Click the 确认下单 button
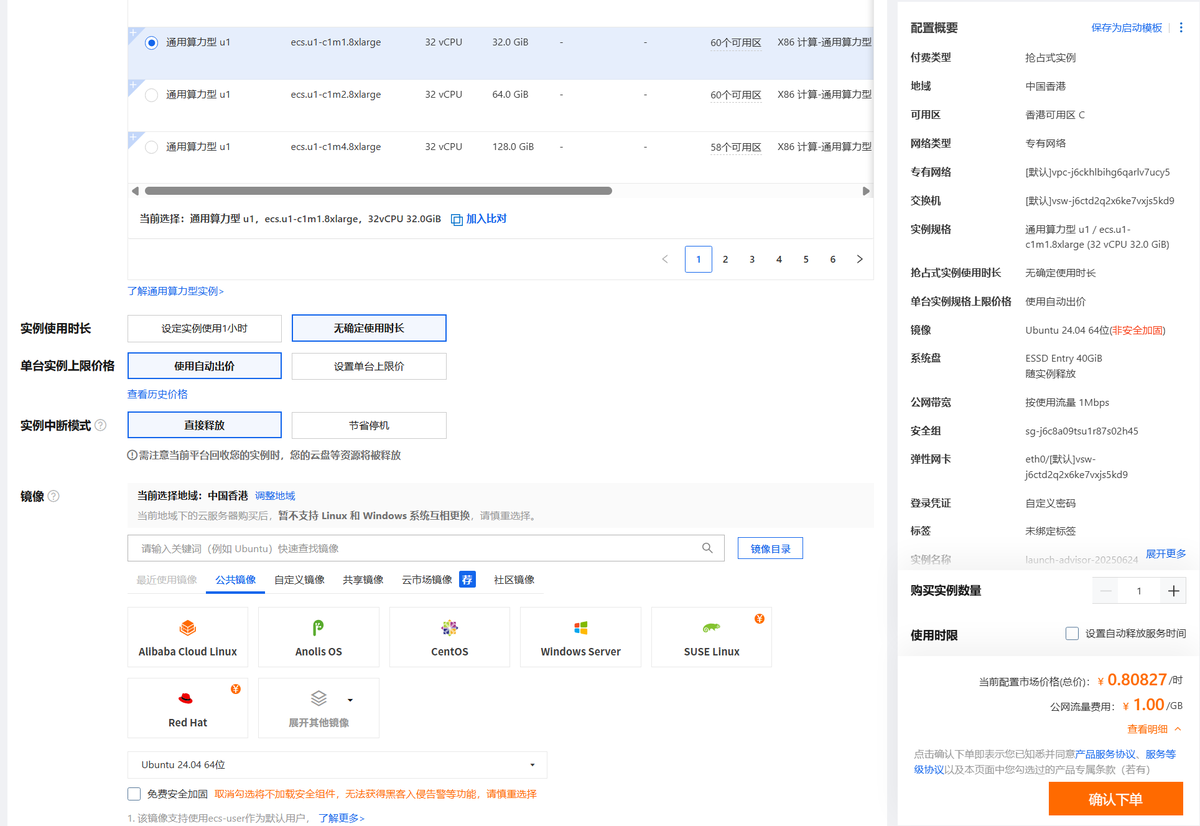1200x826 pixels. [x=1116, y=799]
